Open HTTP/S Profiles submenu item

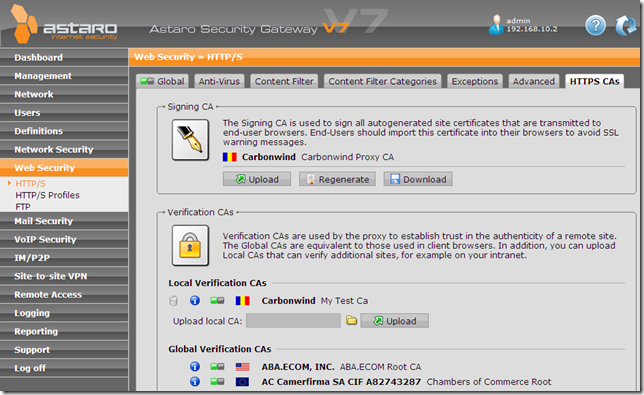click(47, 195)
